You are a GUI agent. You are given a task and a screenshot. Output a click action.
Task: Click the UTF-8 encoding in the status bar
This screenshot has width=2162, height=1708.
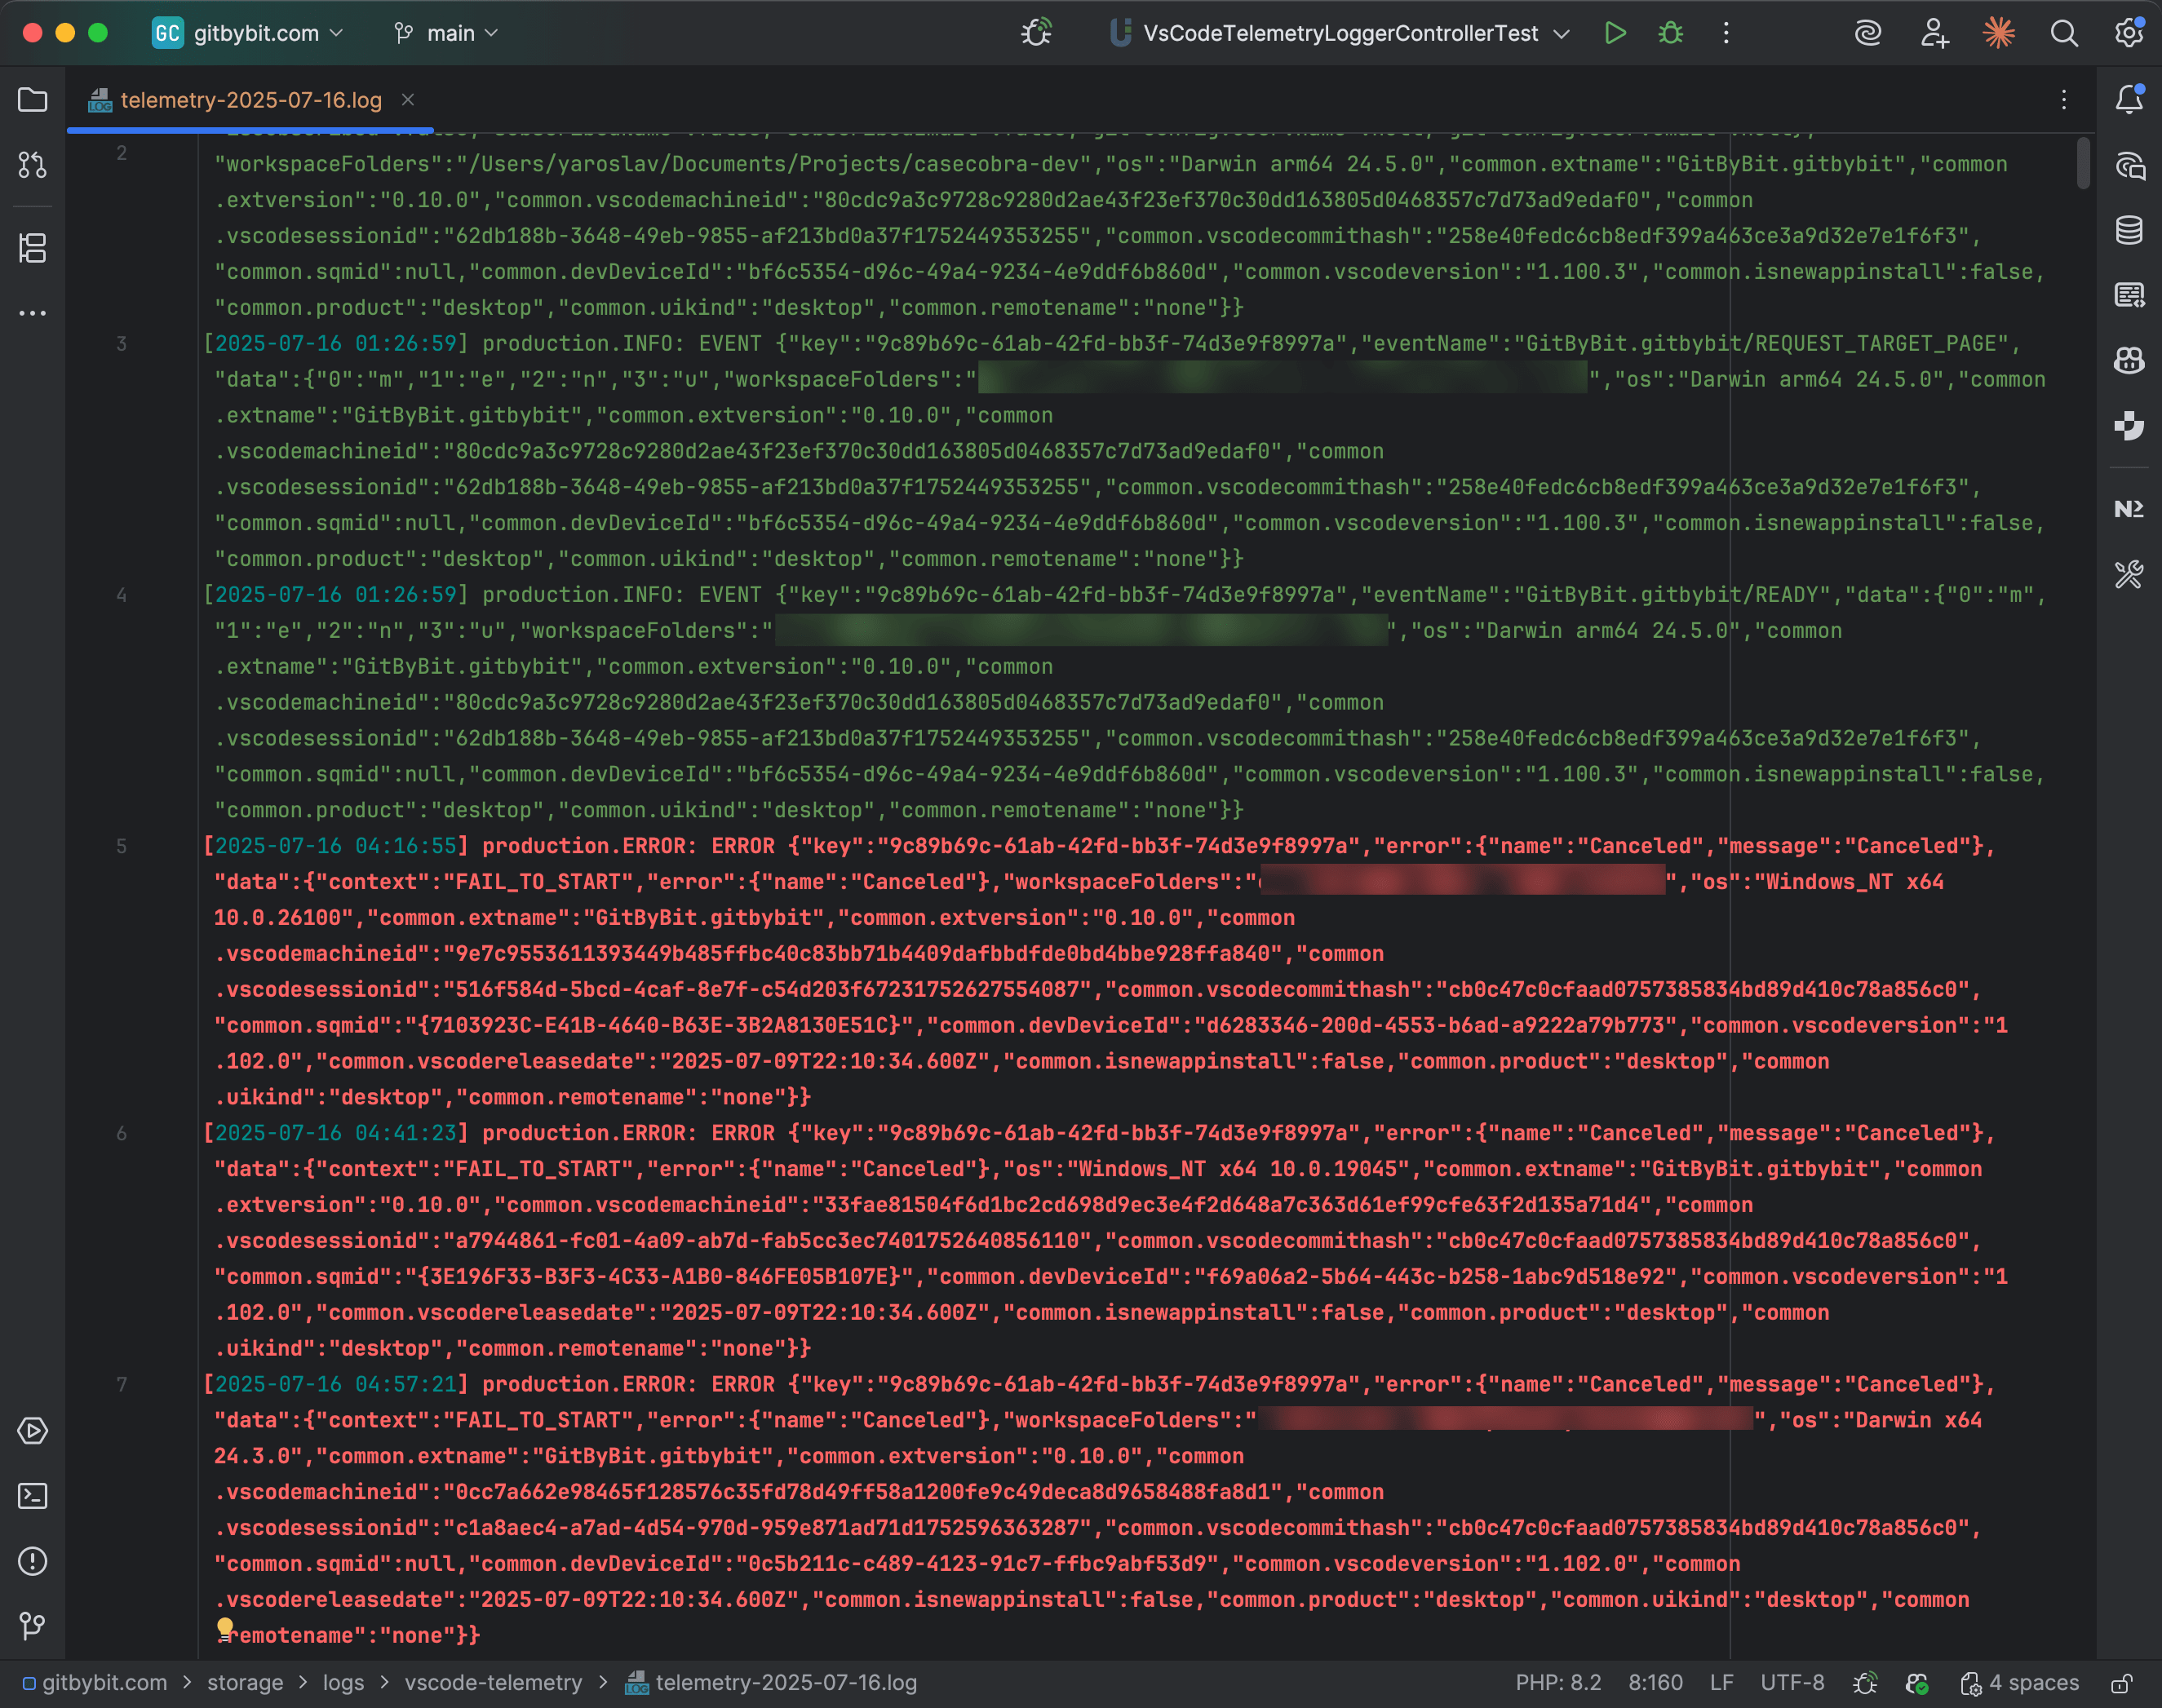tap(1792, 1683)
